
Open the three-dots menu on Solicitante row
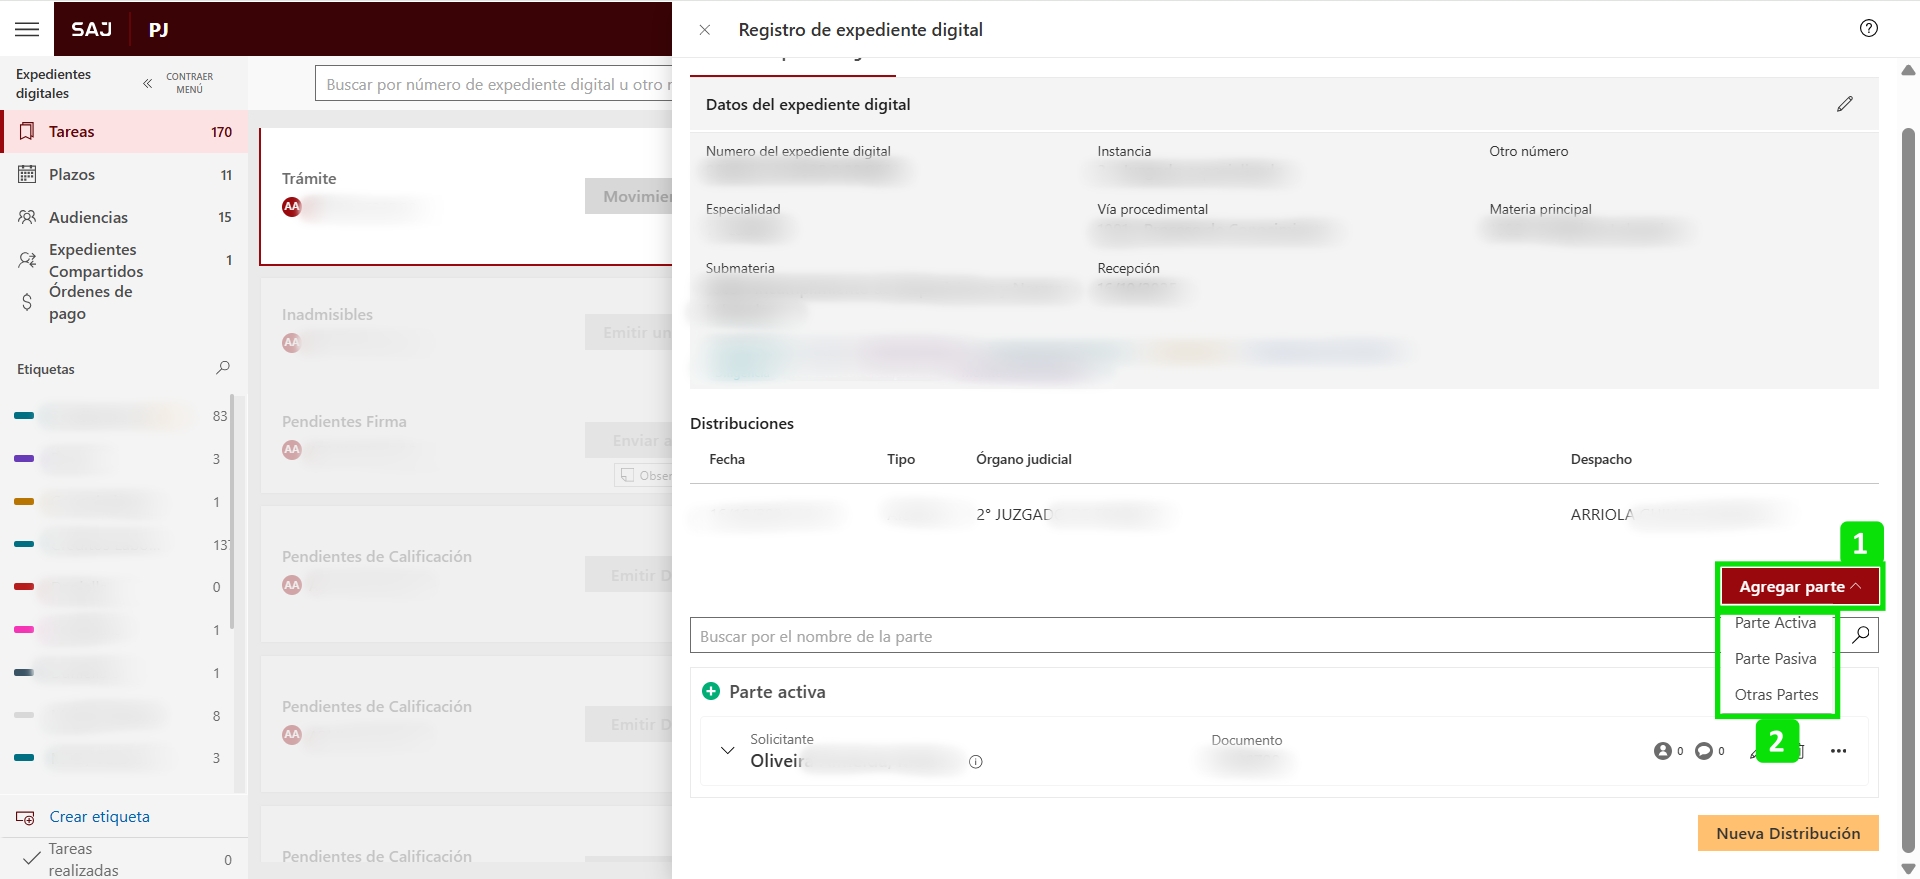[1838, 751]
